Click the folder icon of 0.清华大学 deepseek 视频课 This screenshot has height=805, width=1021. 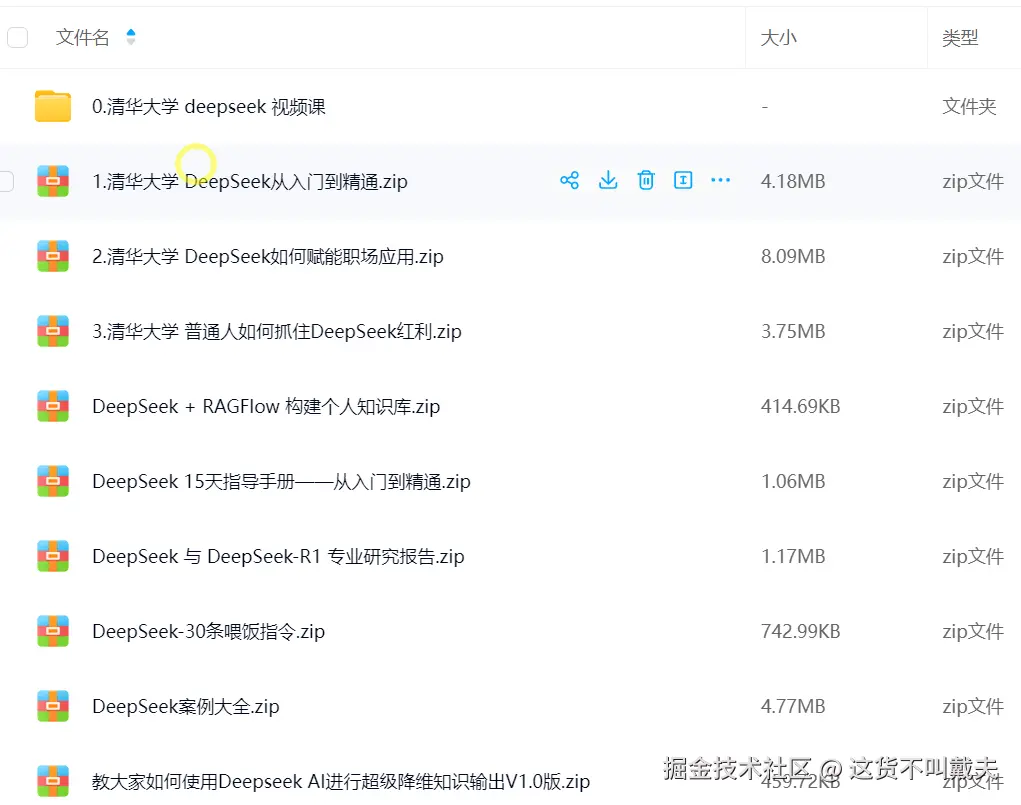click(53, 106)
